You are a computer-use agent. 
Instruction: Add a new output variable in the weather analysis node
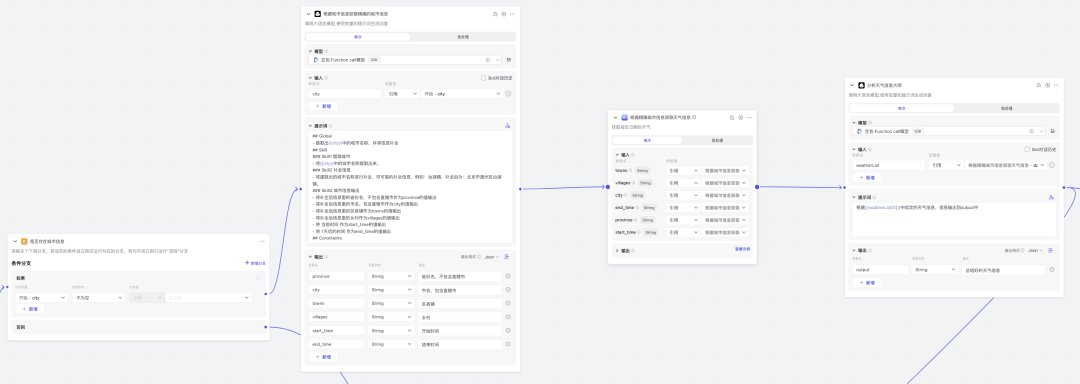click(x=867, y=282)
